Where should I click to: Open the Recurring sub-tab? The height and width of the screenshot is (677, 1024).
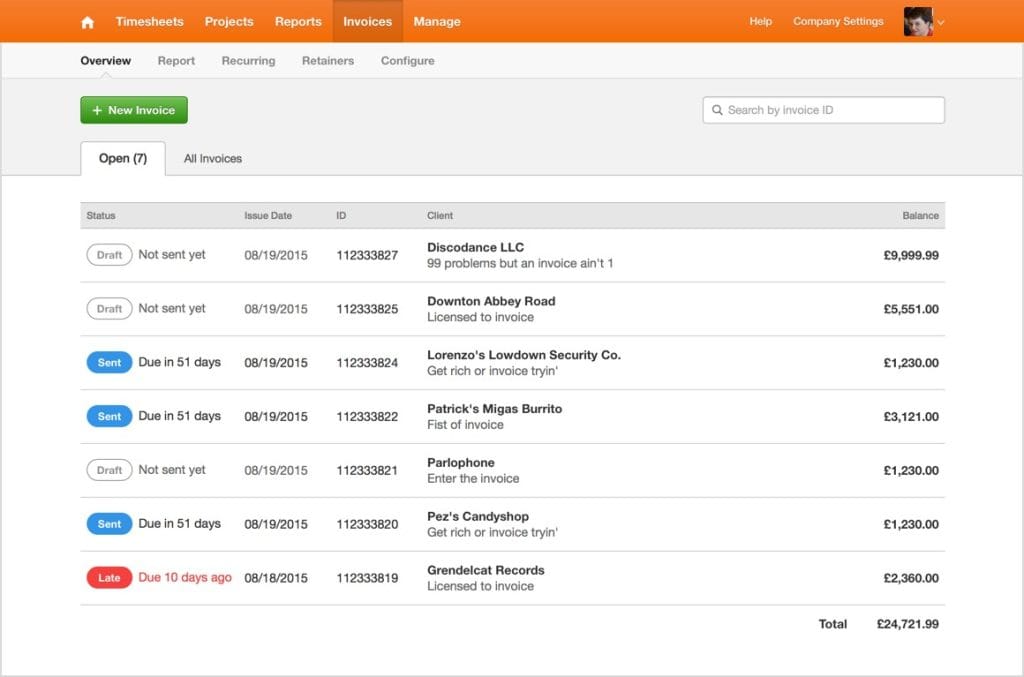248,61
